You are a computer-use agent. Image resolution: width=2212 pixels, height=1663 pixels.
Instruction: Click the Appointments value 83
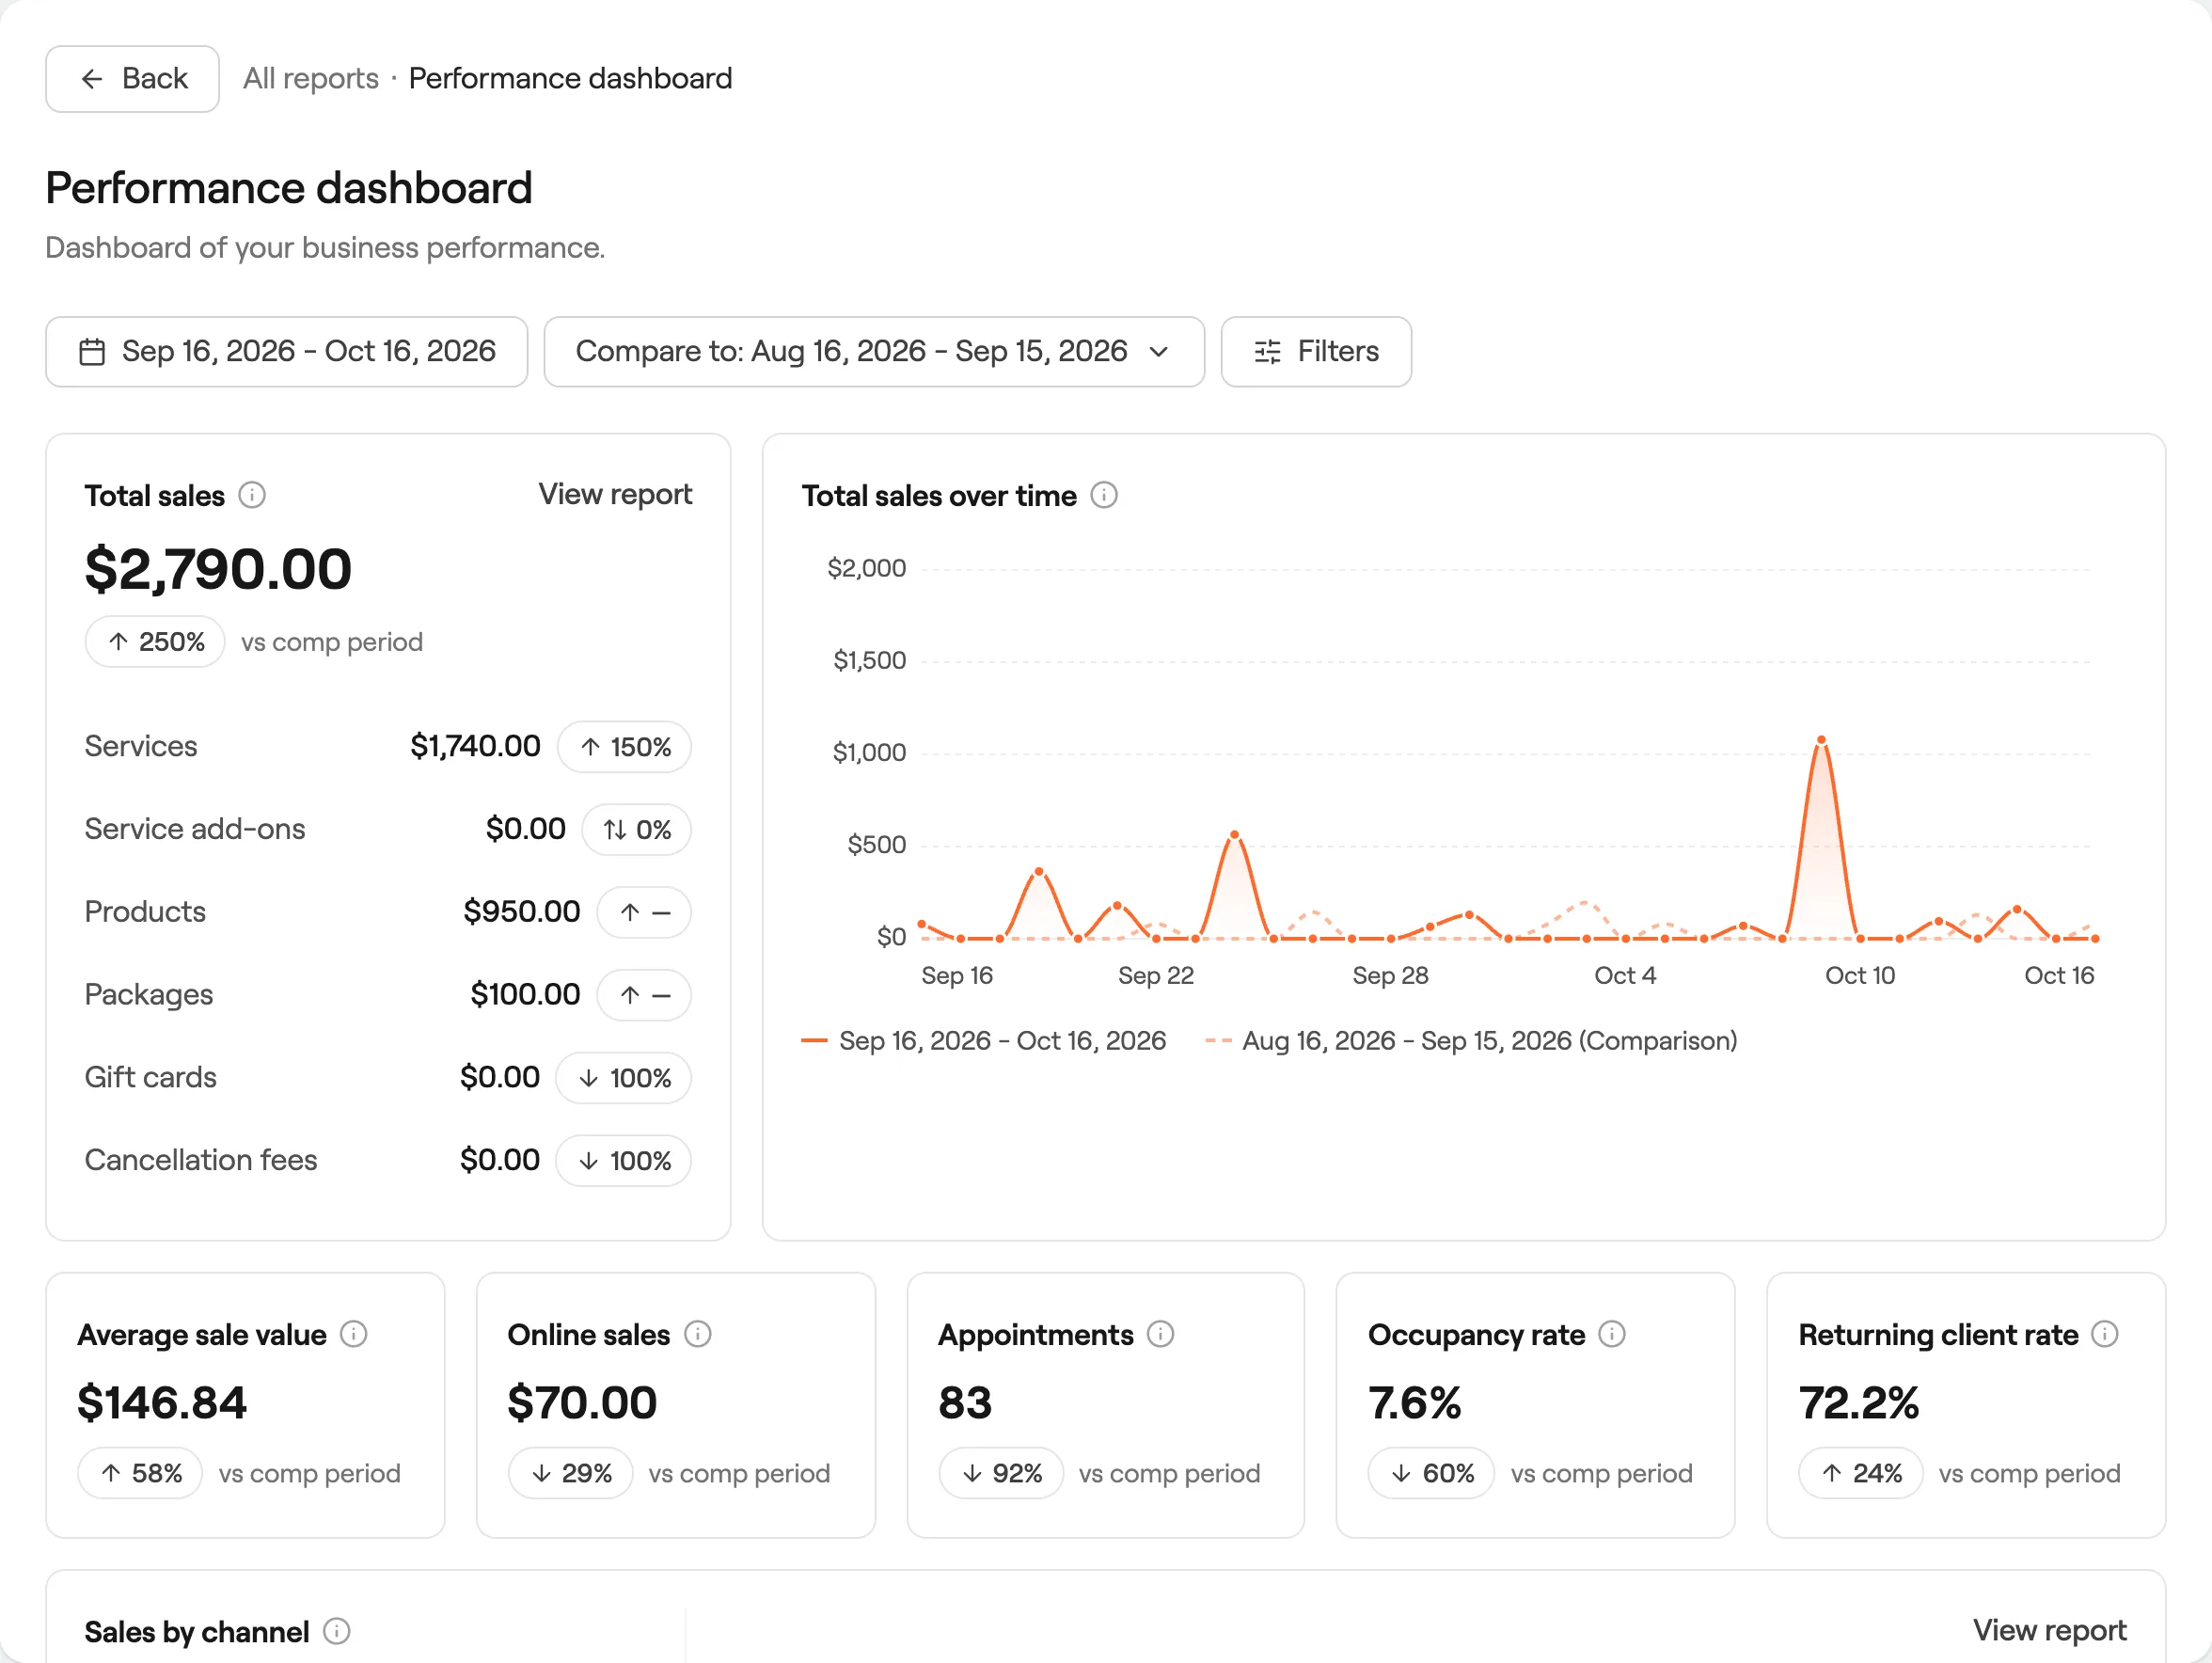[x=965, y=1403]
